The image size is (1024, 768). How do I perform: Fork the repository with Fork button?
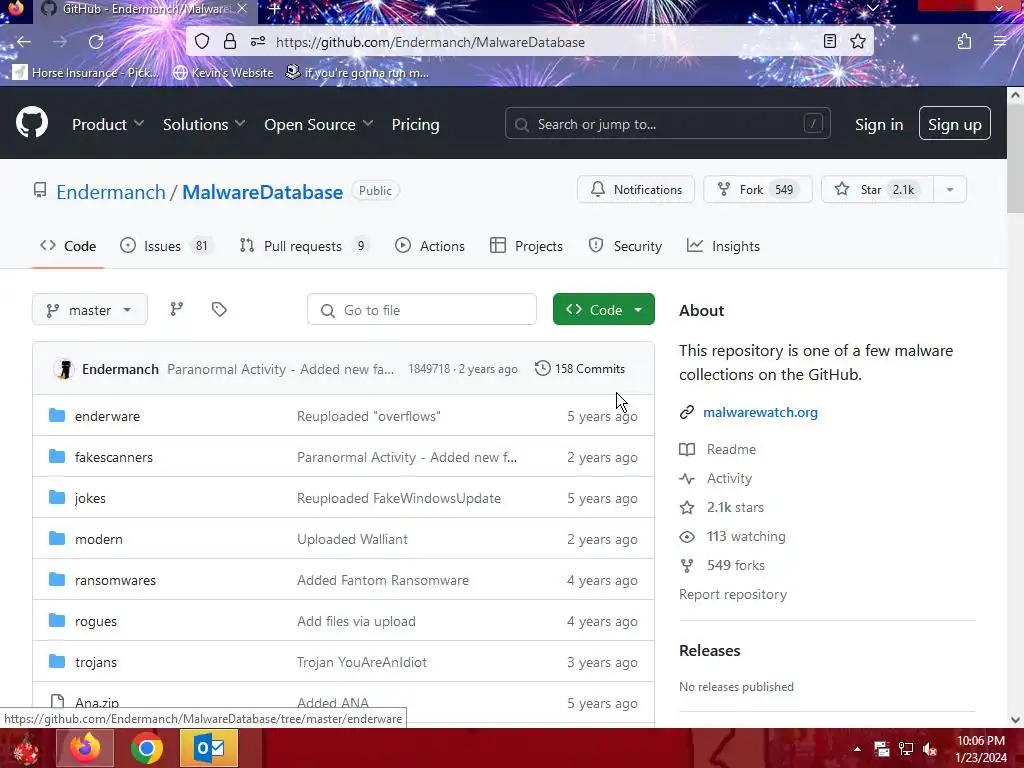[x=758, y=189]
